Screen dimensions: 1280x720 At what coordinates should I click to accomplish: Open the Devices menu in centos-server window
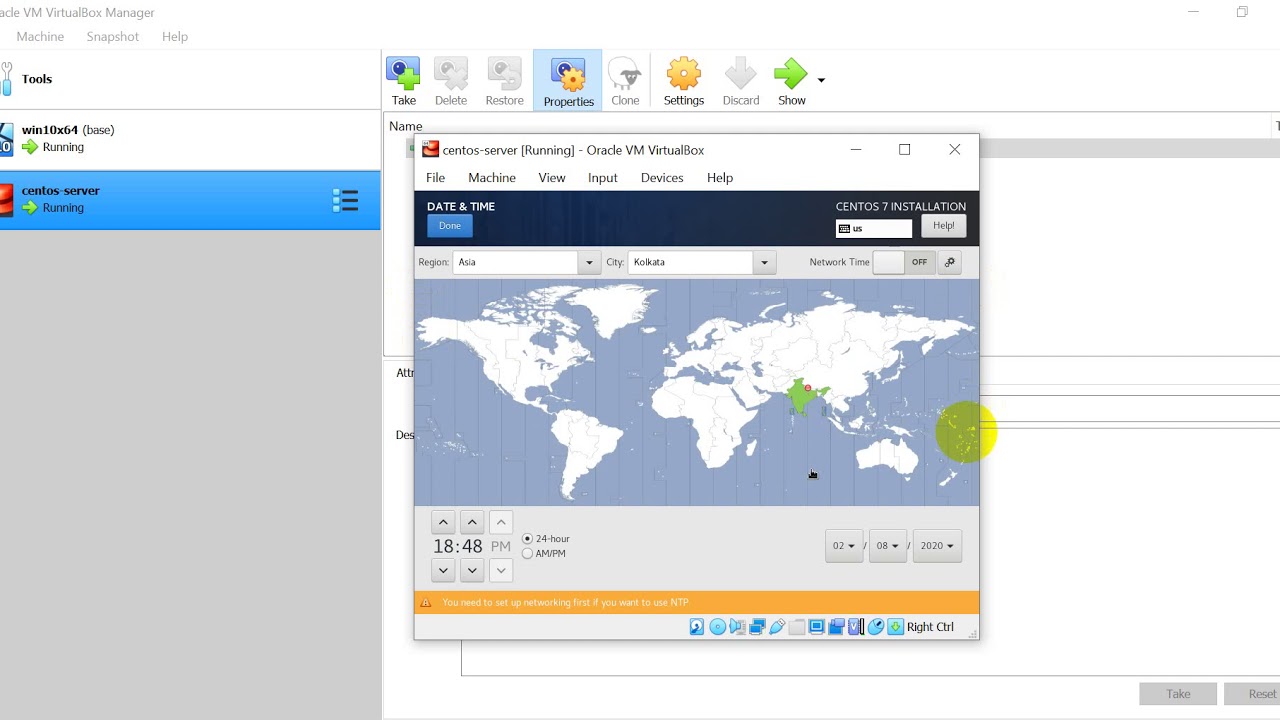click(662, 177)
